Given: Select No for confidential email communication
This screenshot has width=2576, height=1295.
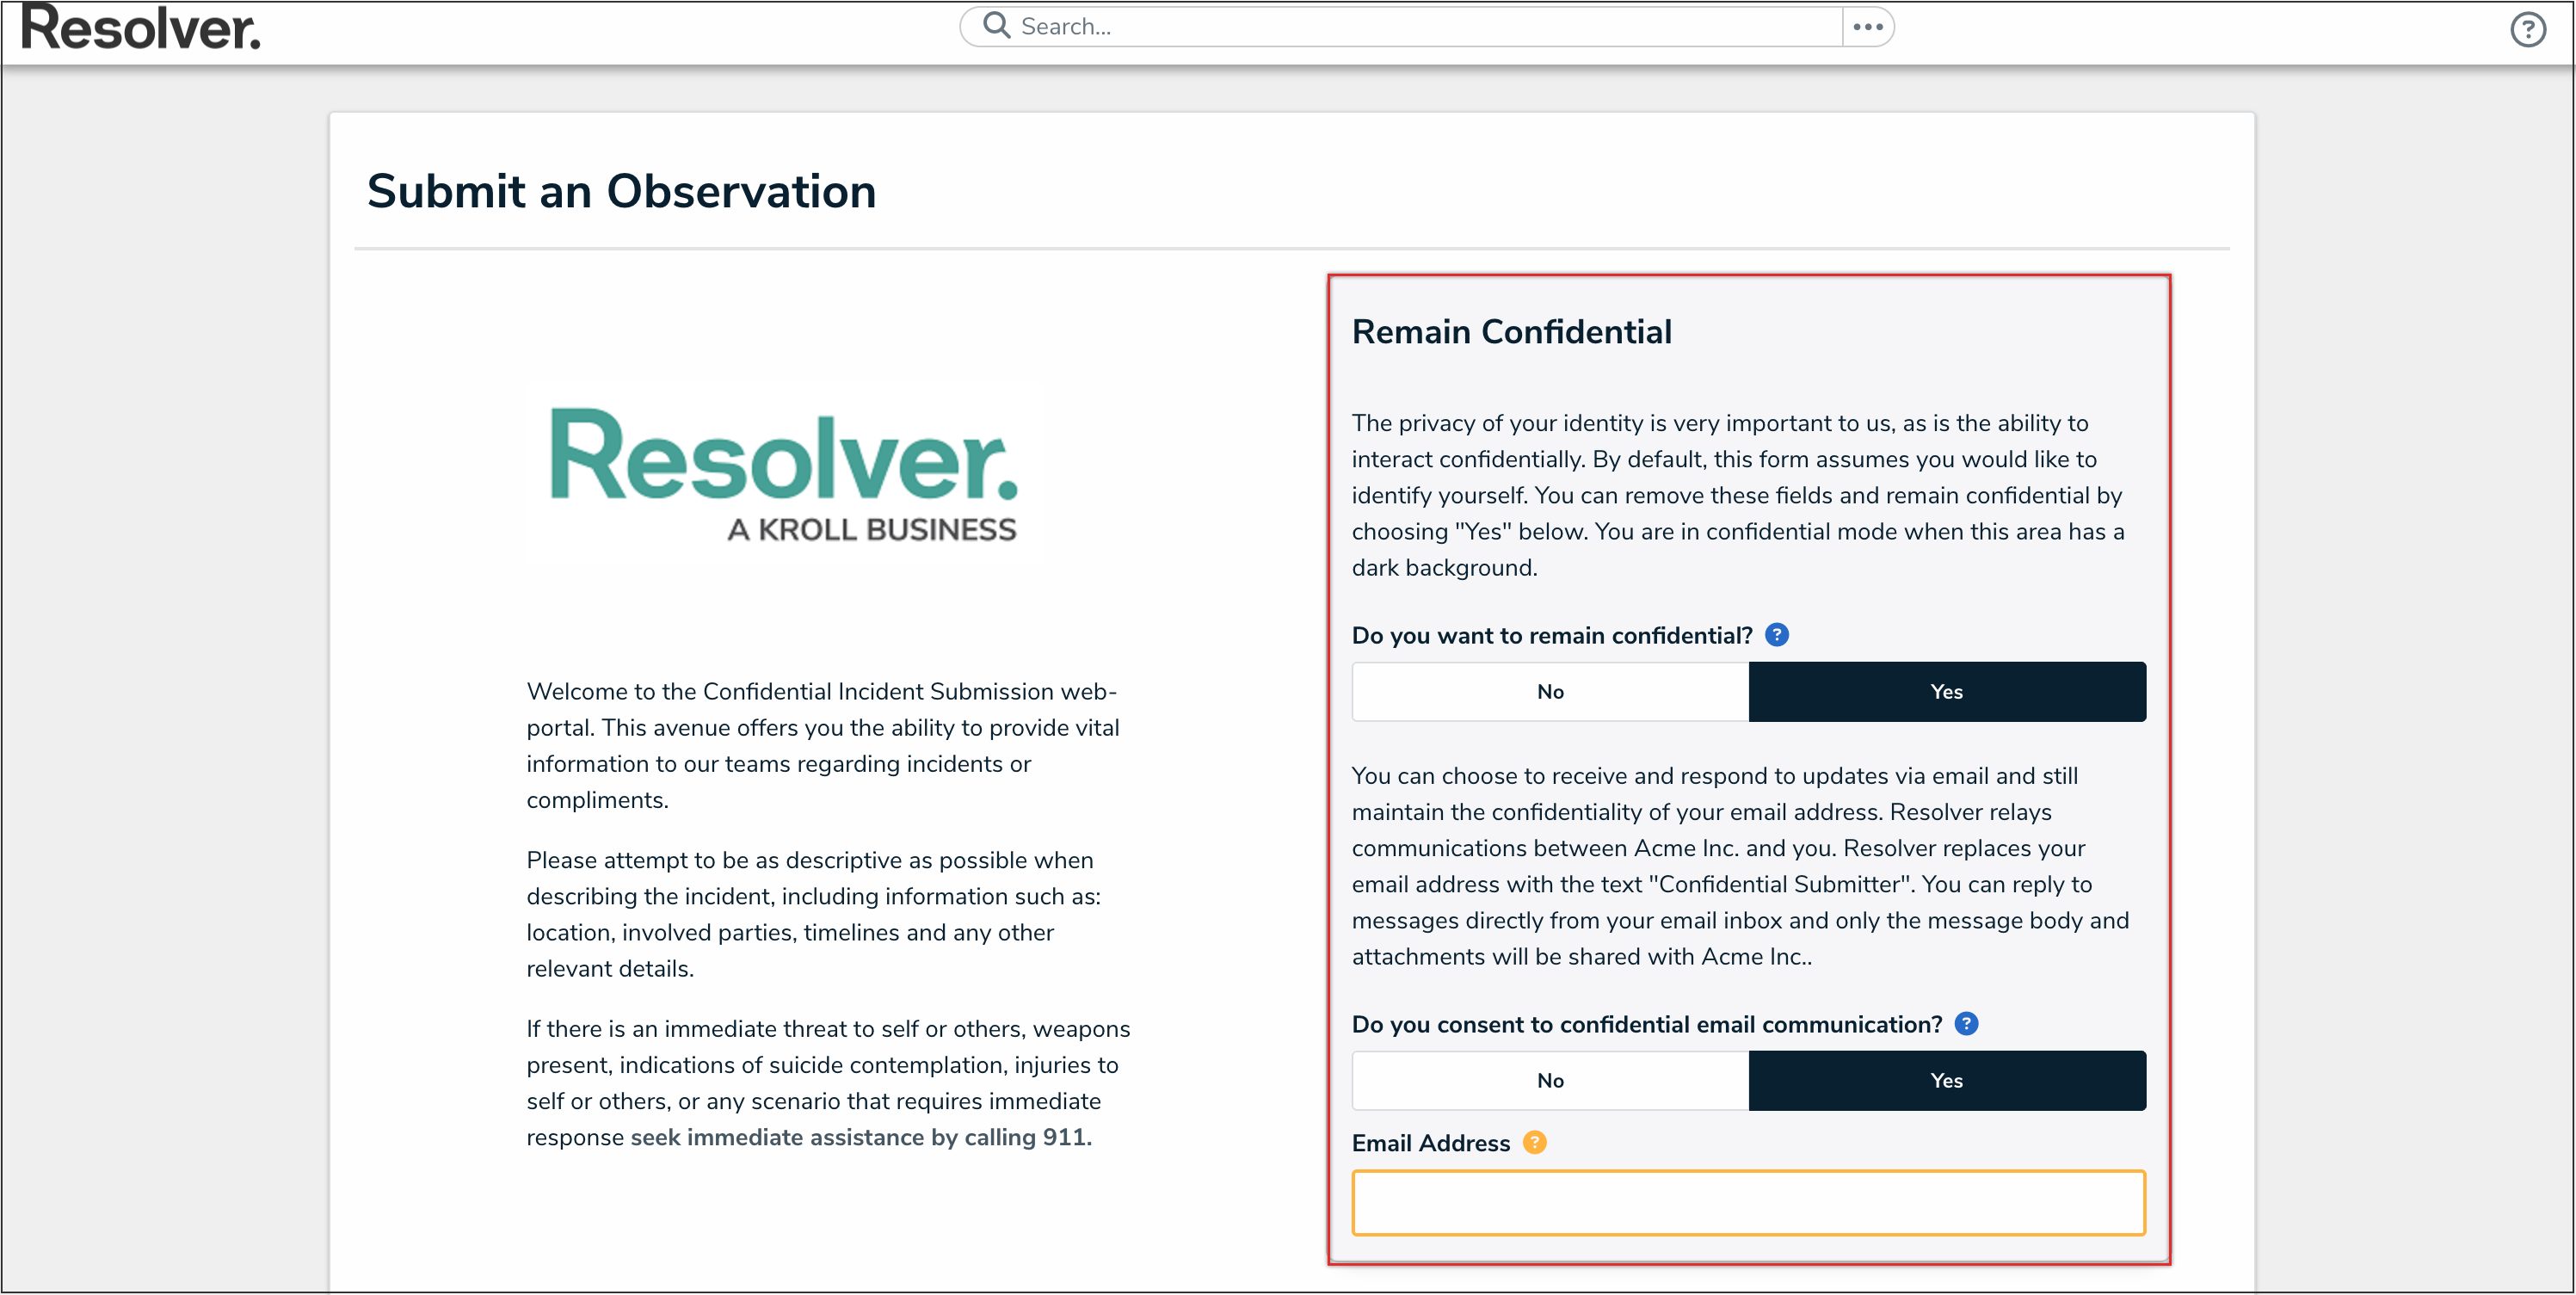Looking at the screenshot, I should tap(1550, 1081).
